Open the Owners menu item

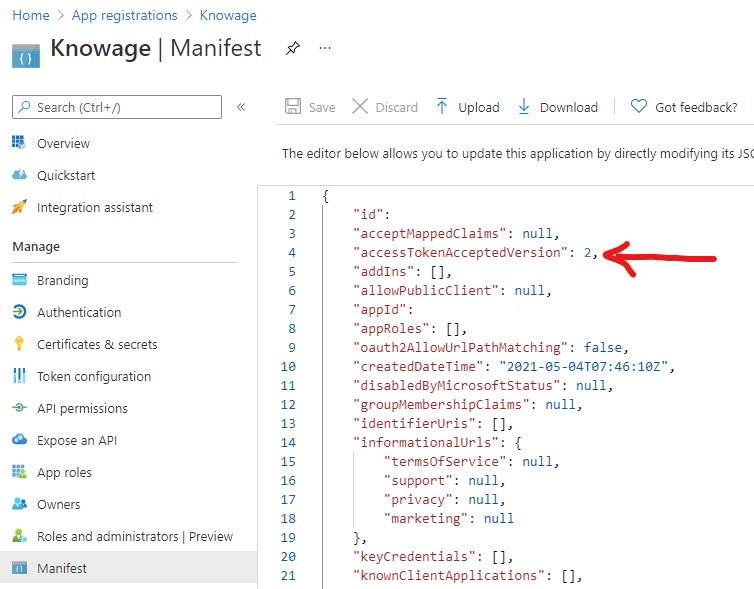pyautogui.click(x=59, y=504)
